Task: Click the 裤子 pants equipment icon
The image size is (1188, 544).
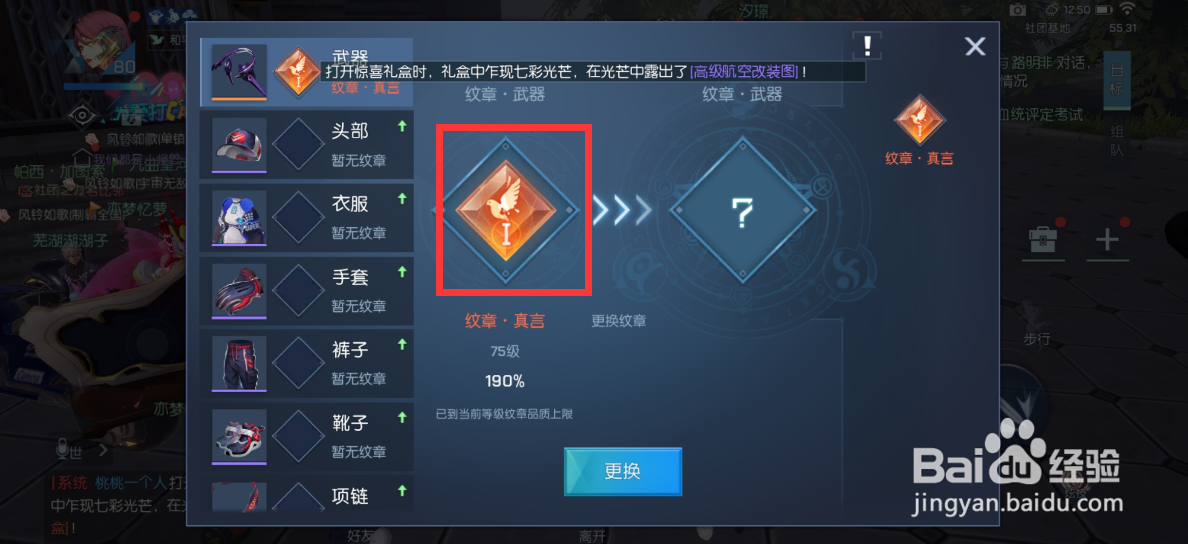Action: click(x=239, y=362)
